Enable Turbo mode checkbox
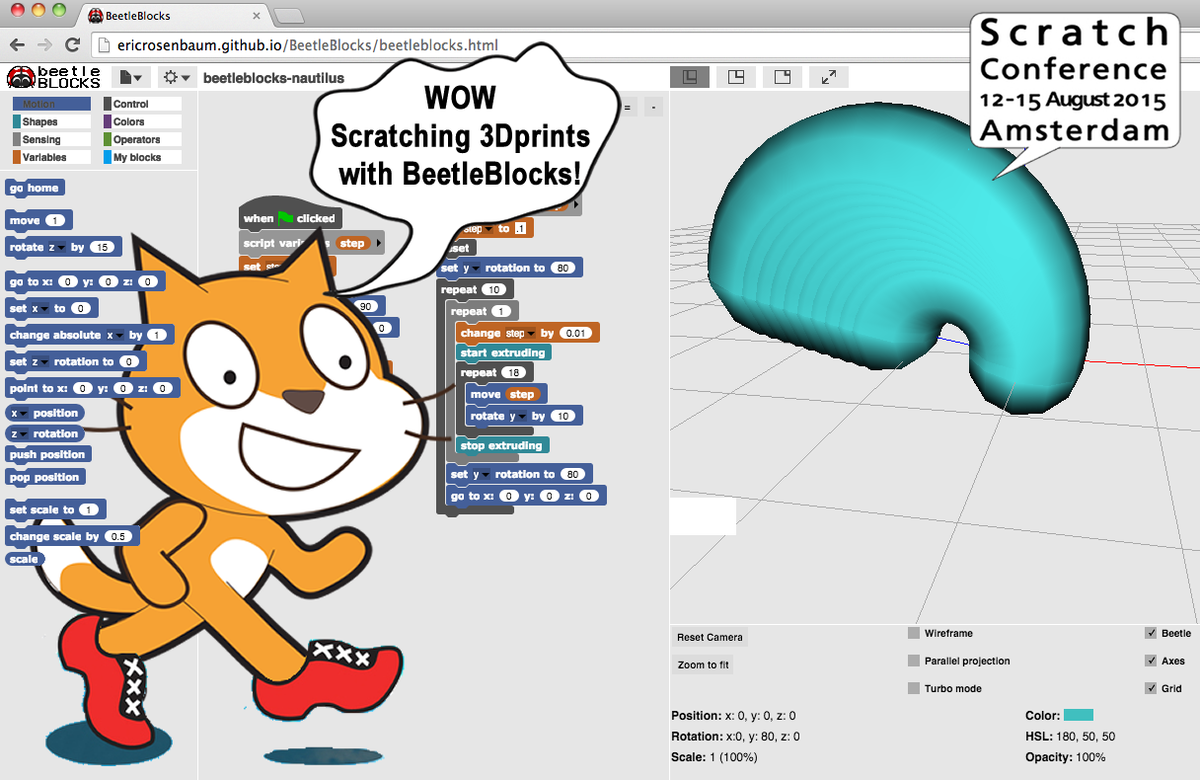This screenshot has width=1200, height=780. tap(914, 688)
